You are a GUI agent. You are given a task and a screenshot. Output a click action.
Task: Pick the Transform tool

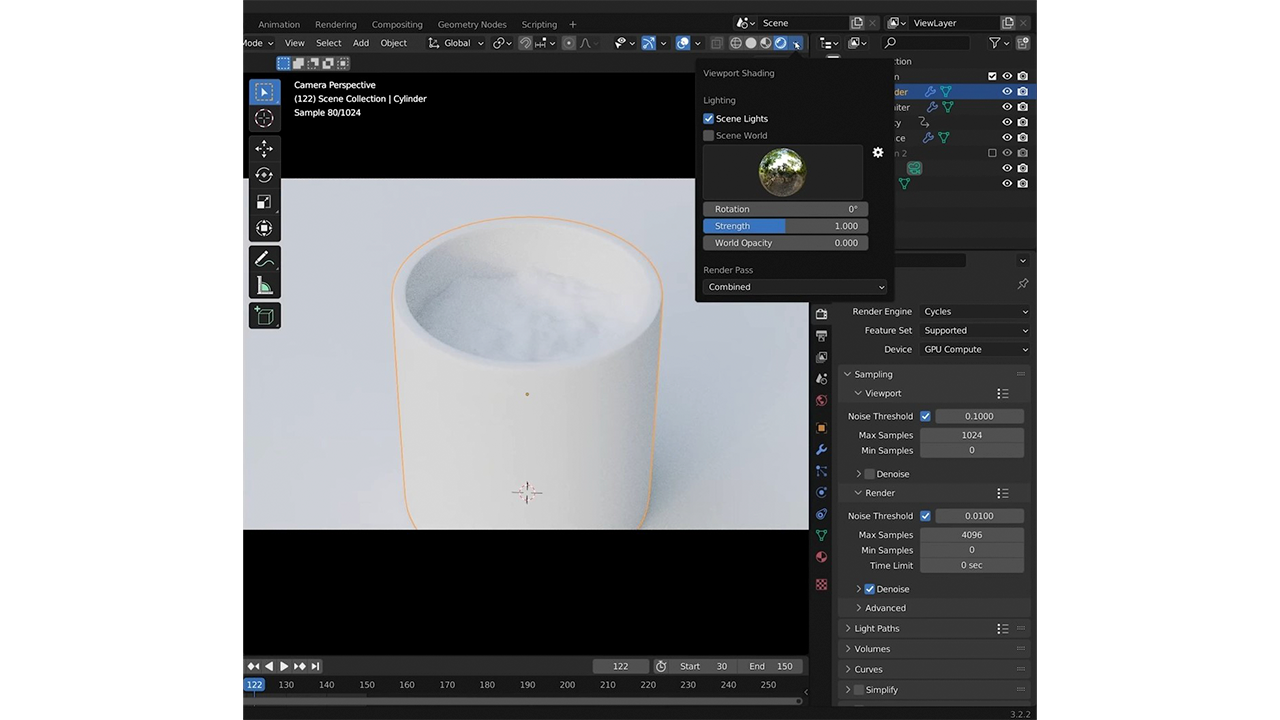(x=264, y=228)
